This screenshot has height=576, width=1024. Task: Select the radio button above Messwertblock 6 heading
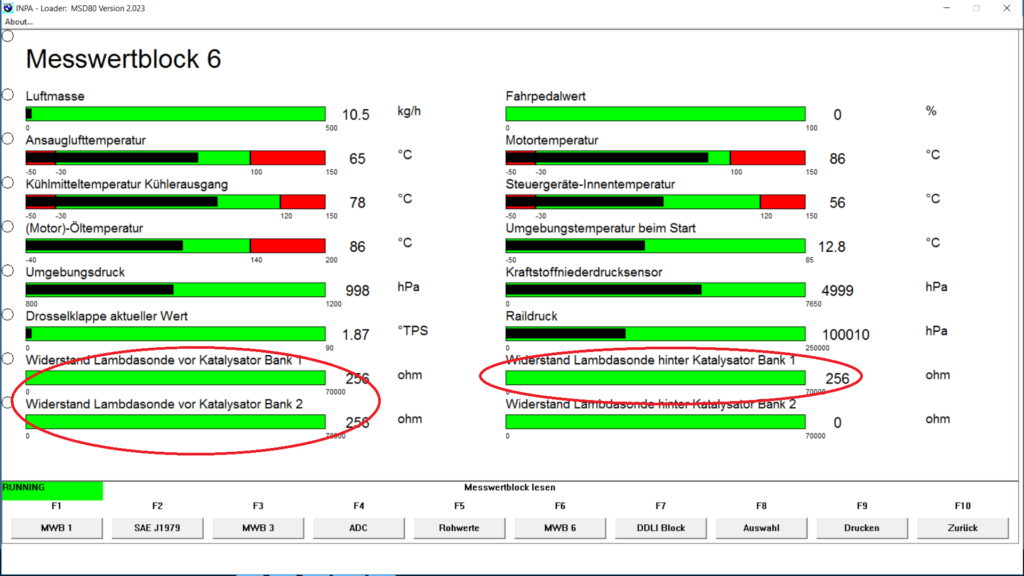pyautogui.click(x=8, y=36)
